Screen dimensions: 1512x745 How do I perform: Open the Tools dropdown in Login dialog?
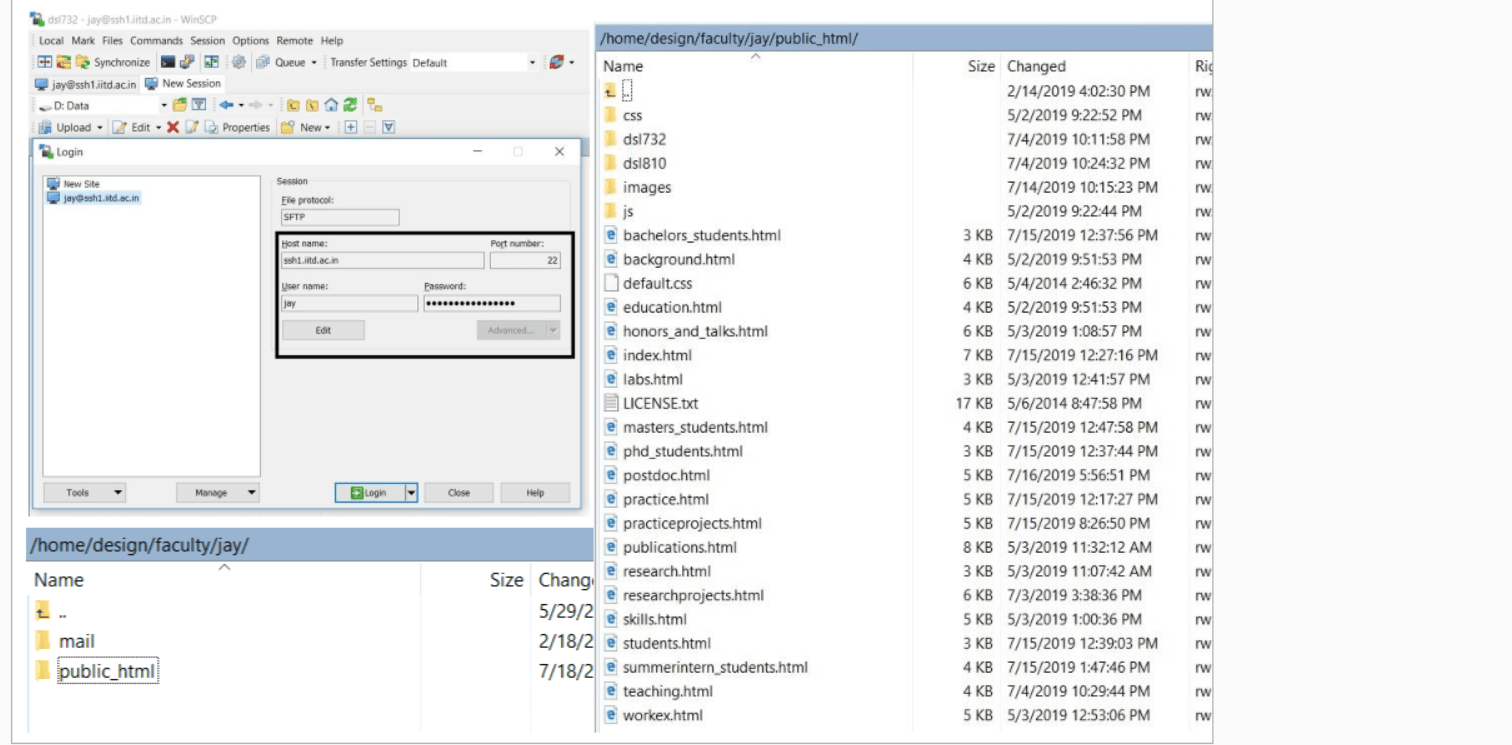85,493
